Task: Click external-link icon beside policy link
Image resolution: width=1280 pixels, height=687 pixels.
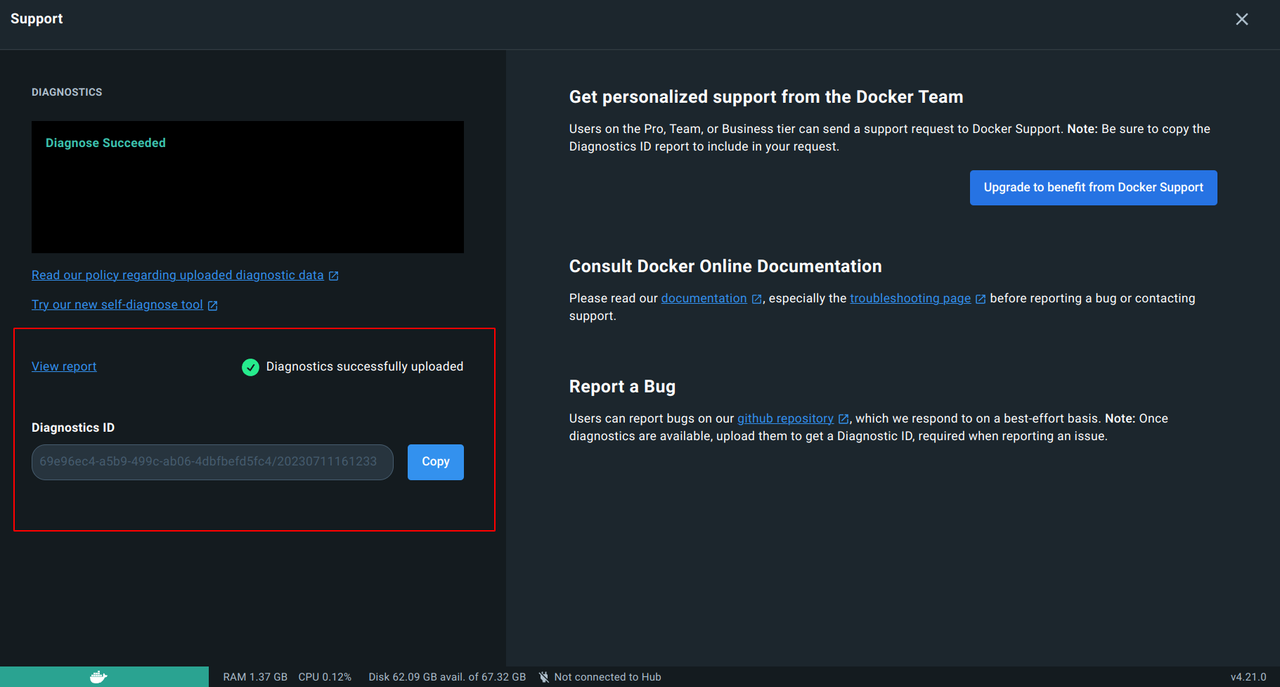Action: 334,276
